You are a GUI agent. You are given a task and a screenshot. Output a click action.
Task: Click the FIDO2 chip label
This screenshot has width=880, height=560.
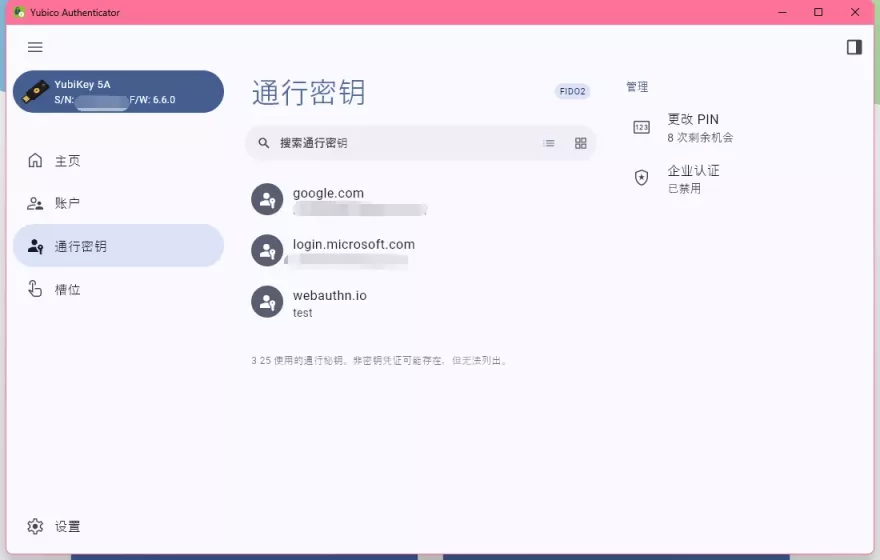(572, 92)
